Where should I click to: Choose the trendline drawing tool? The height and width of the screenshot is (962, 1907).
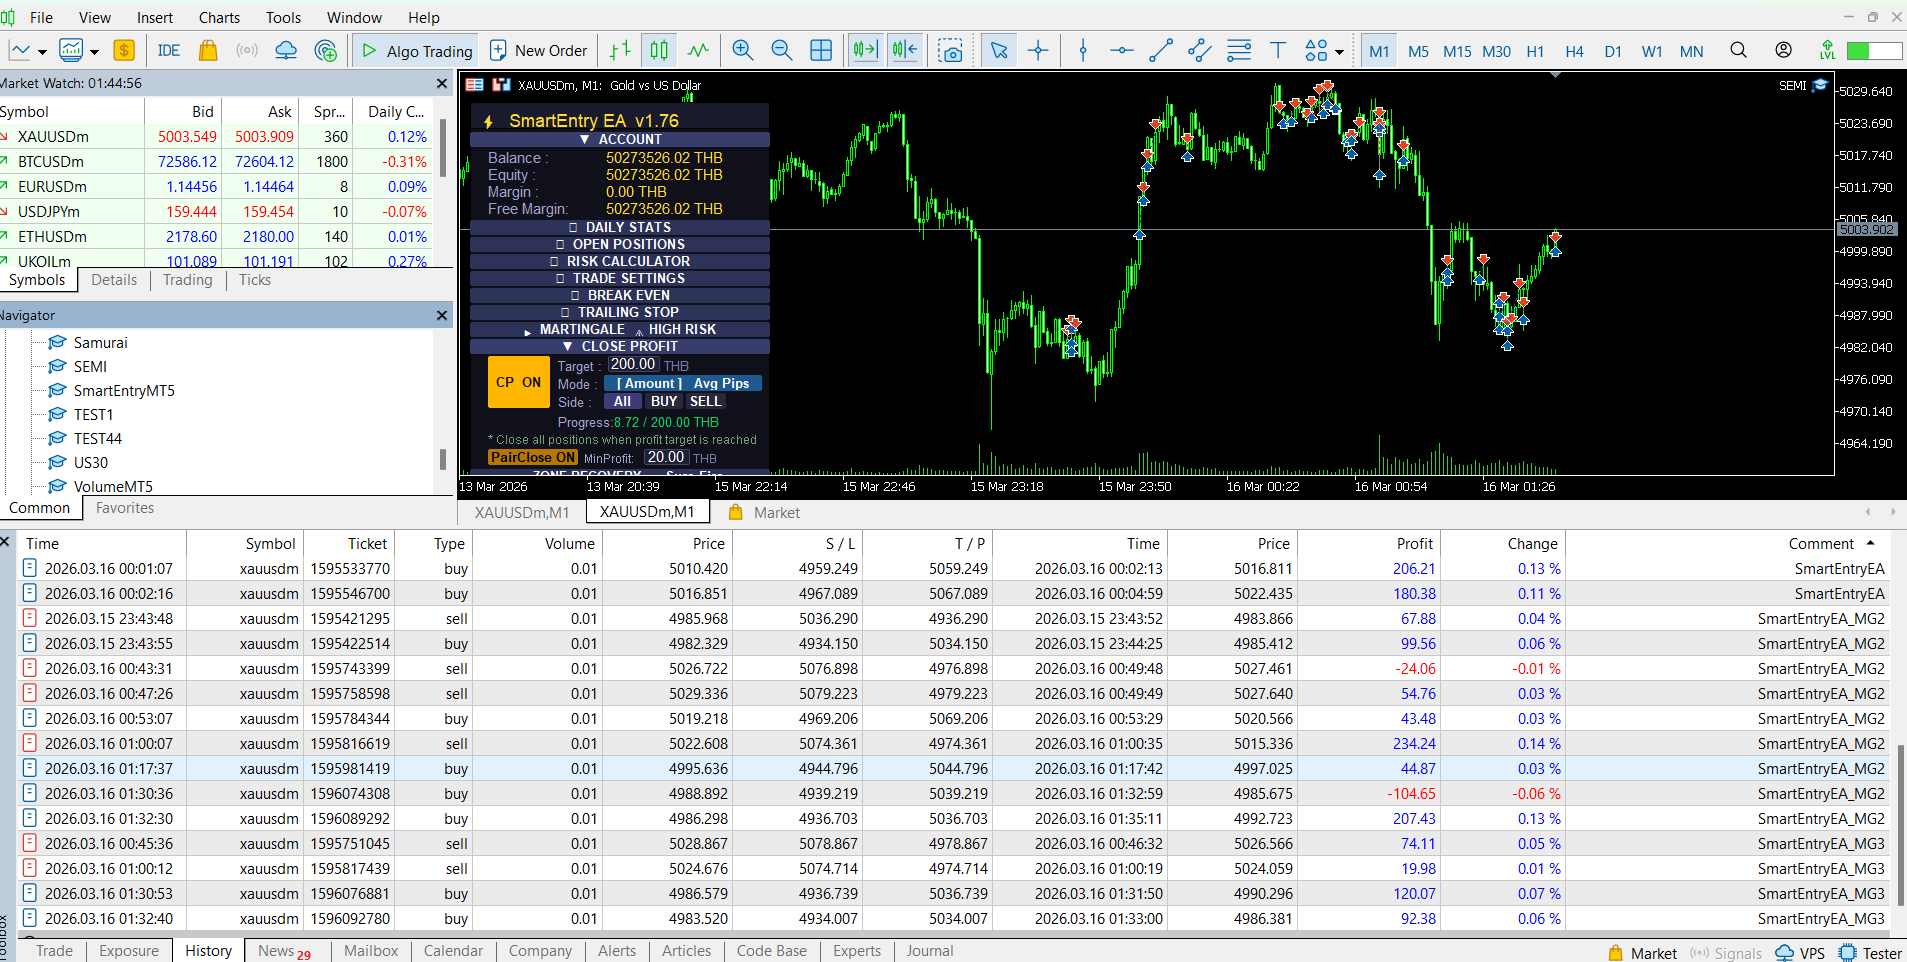(x=1160, y=51)
